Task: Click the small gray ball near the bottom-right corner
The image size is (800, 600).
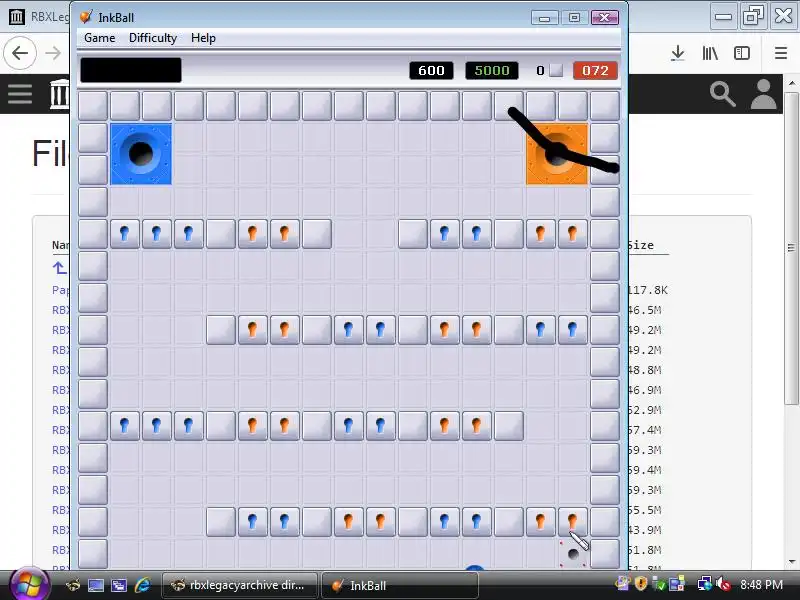Action: [573, 554]
